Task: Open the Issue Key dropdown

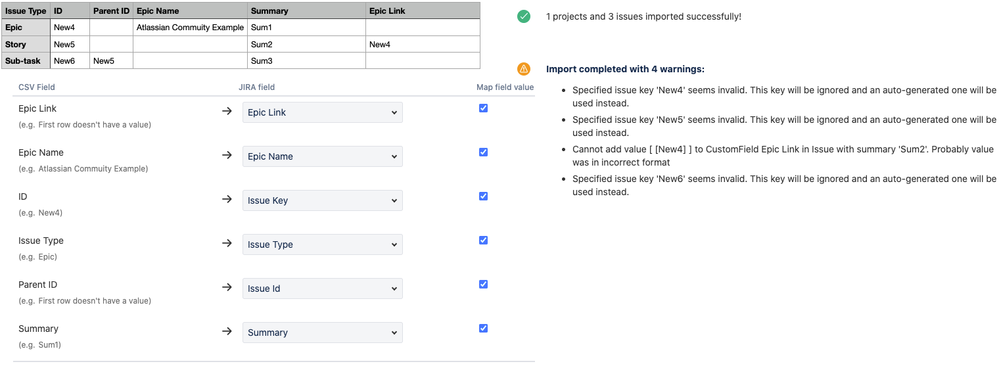Action: tap(322, 201)
